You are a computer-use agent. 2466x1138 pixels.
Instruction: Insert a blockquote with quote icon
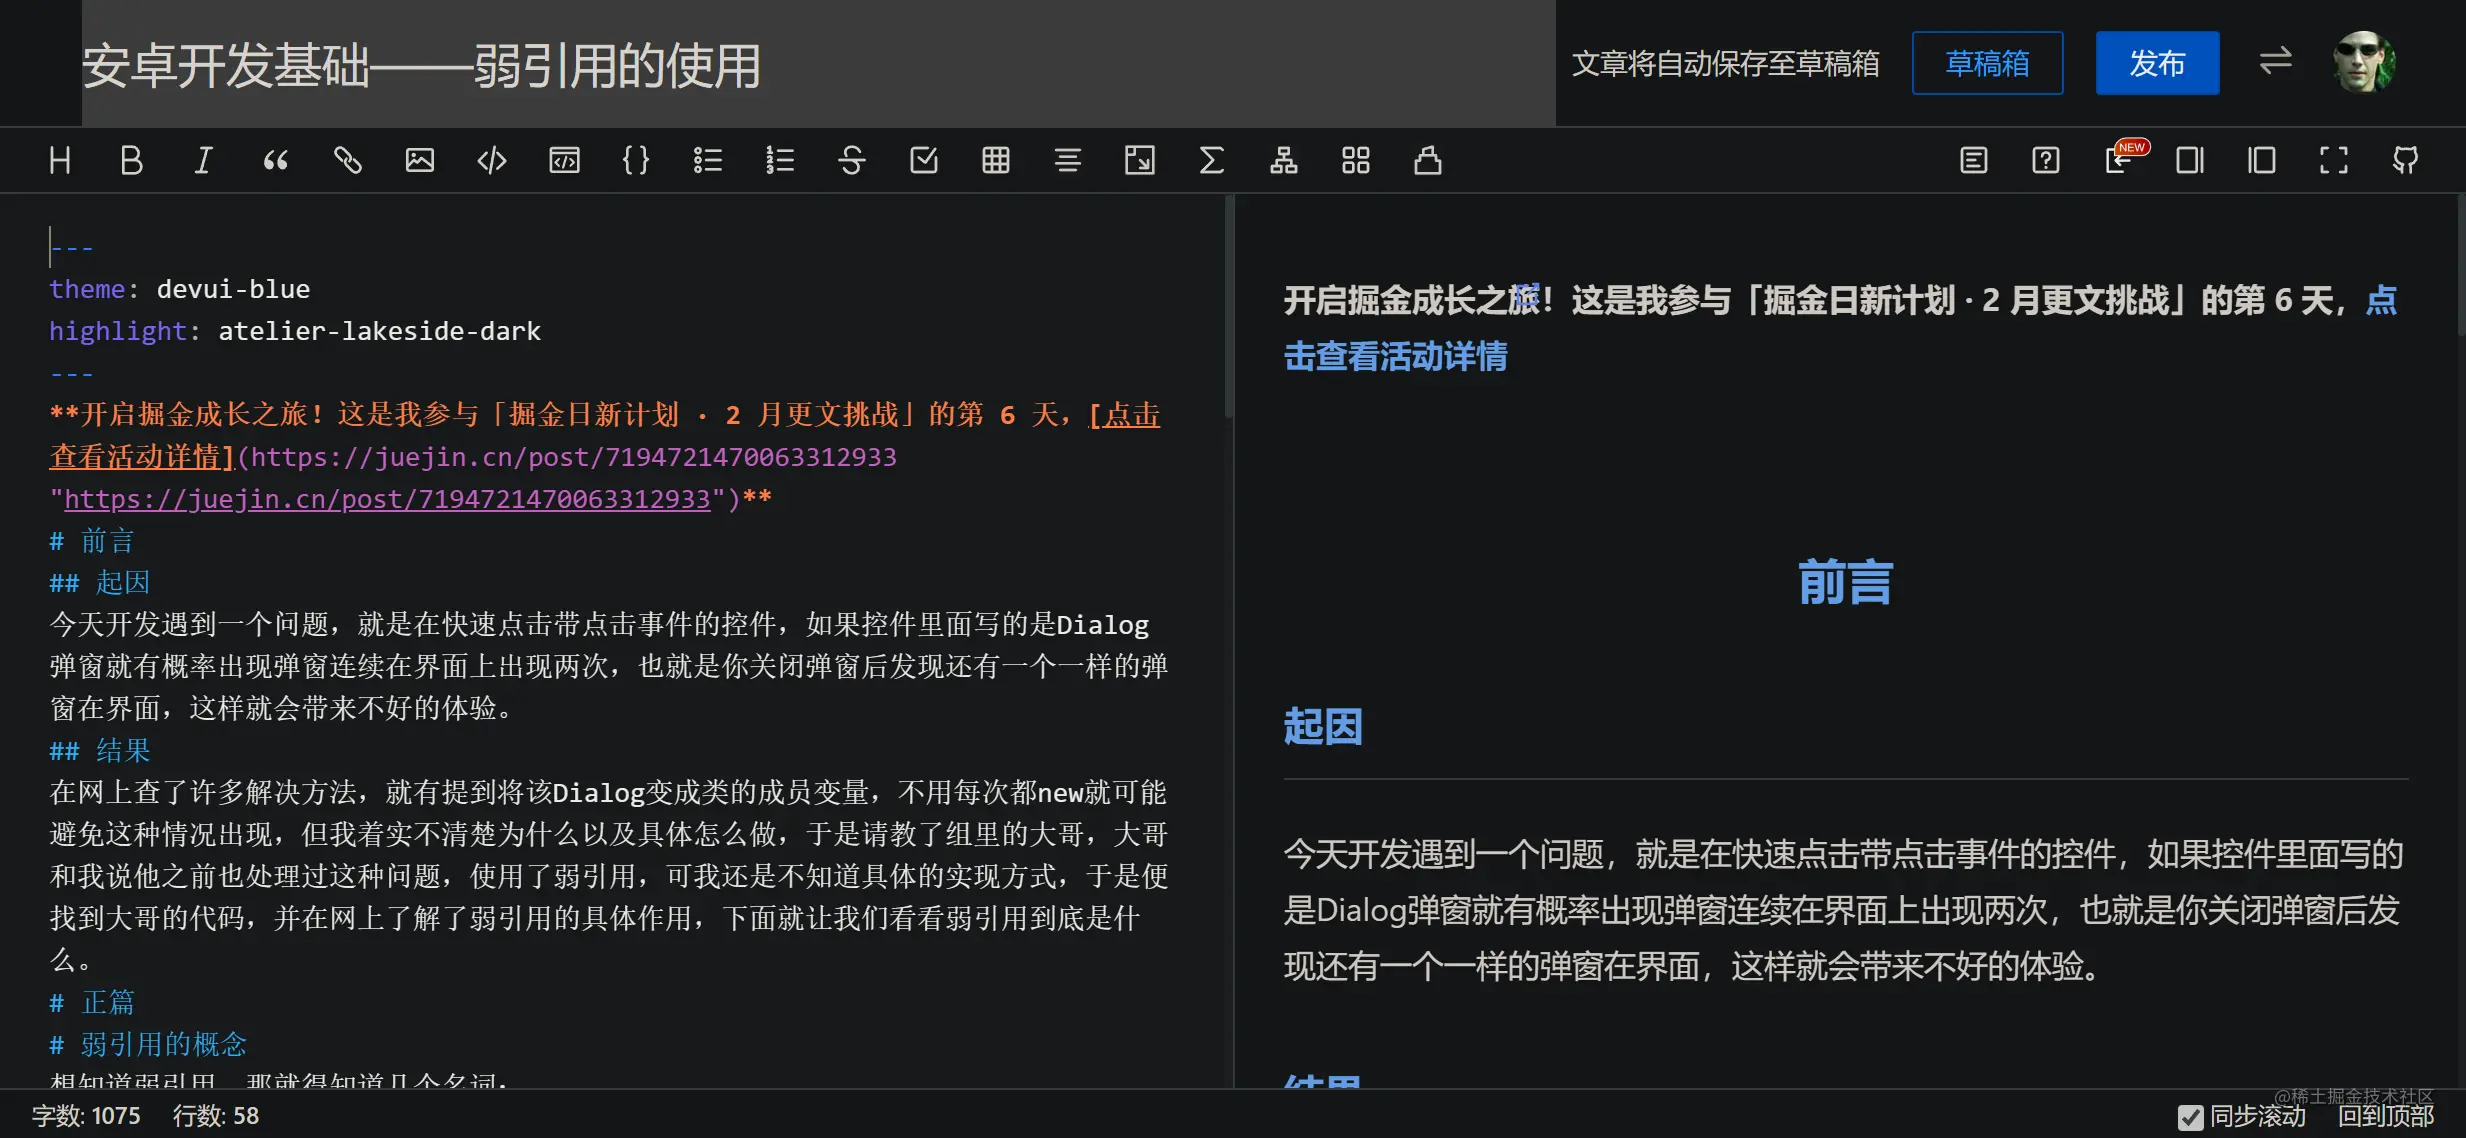[275, 160]
